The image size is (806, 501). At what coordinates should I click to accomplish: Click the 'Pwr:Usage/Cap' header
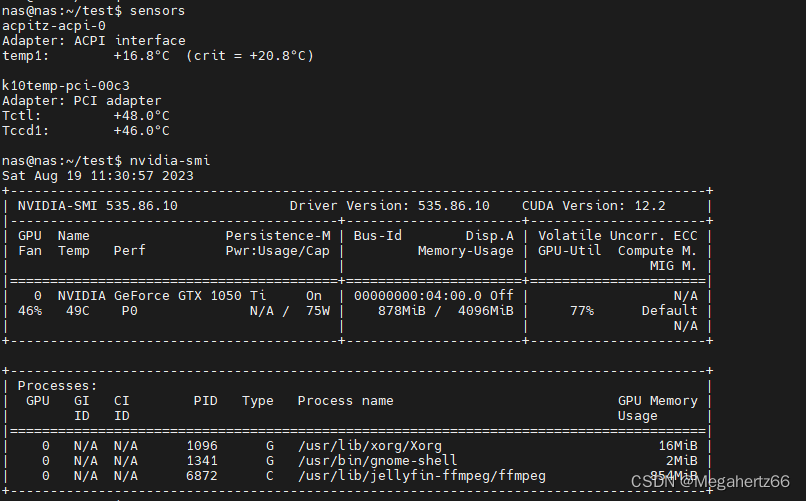coord(278,251)
